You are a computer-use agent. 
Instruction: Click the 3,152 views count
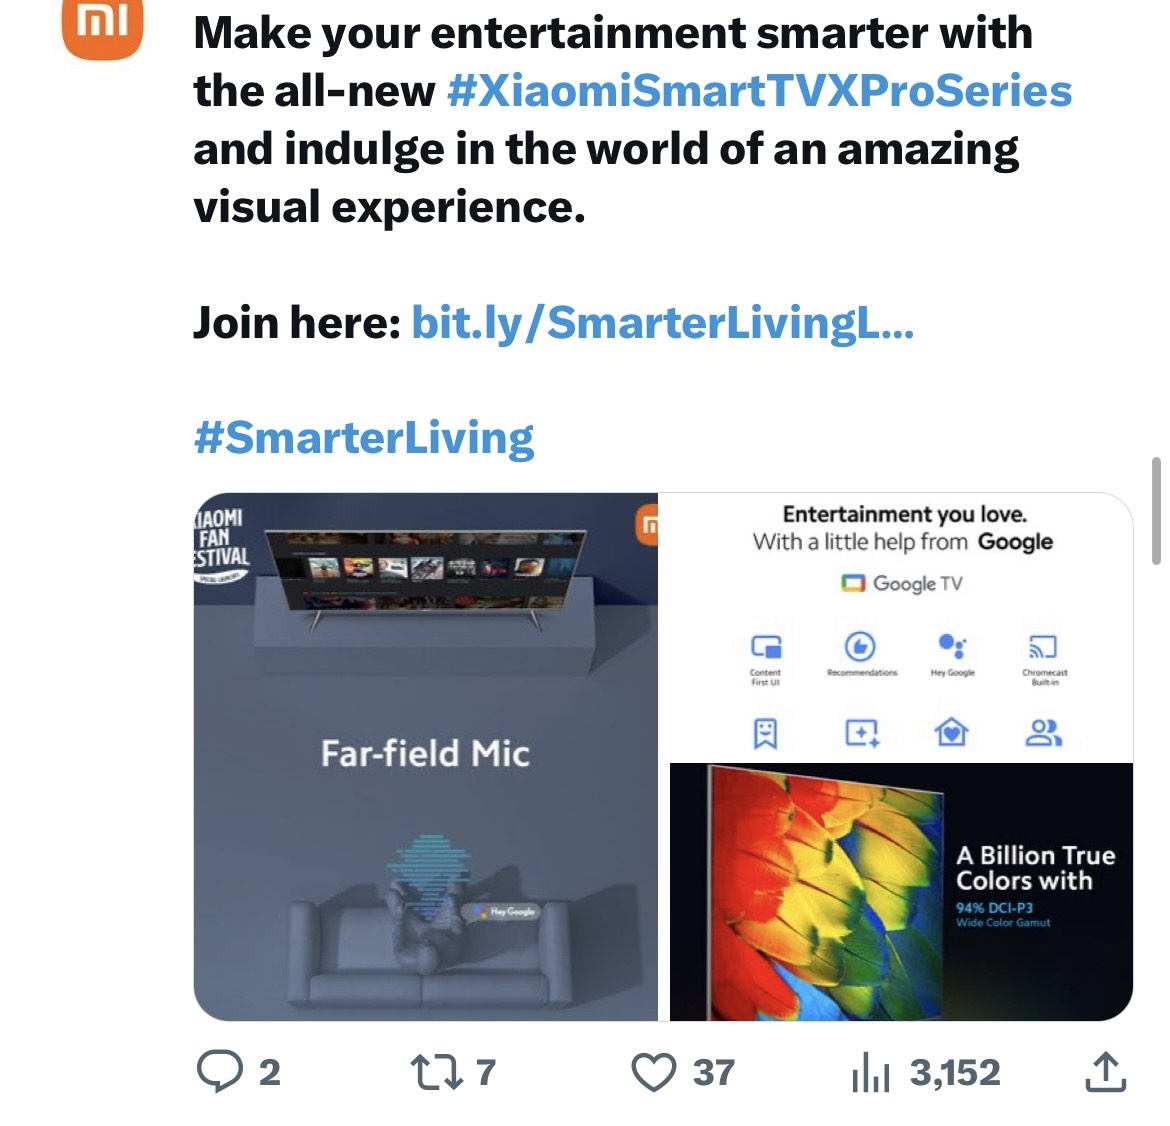pyautogui.click(x=954, y=1073)
